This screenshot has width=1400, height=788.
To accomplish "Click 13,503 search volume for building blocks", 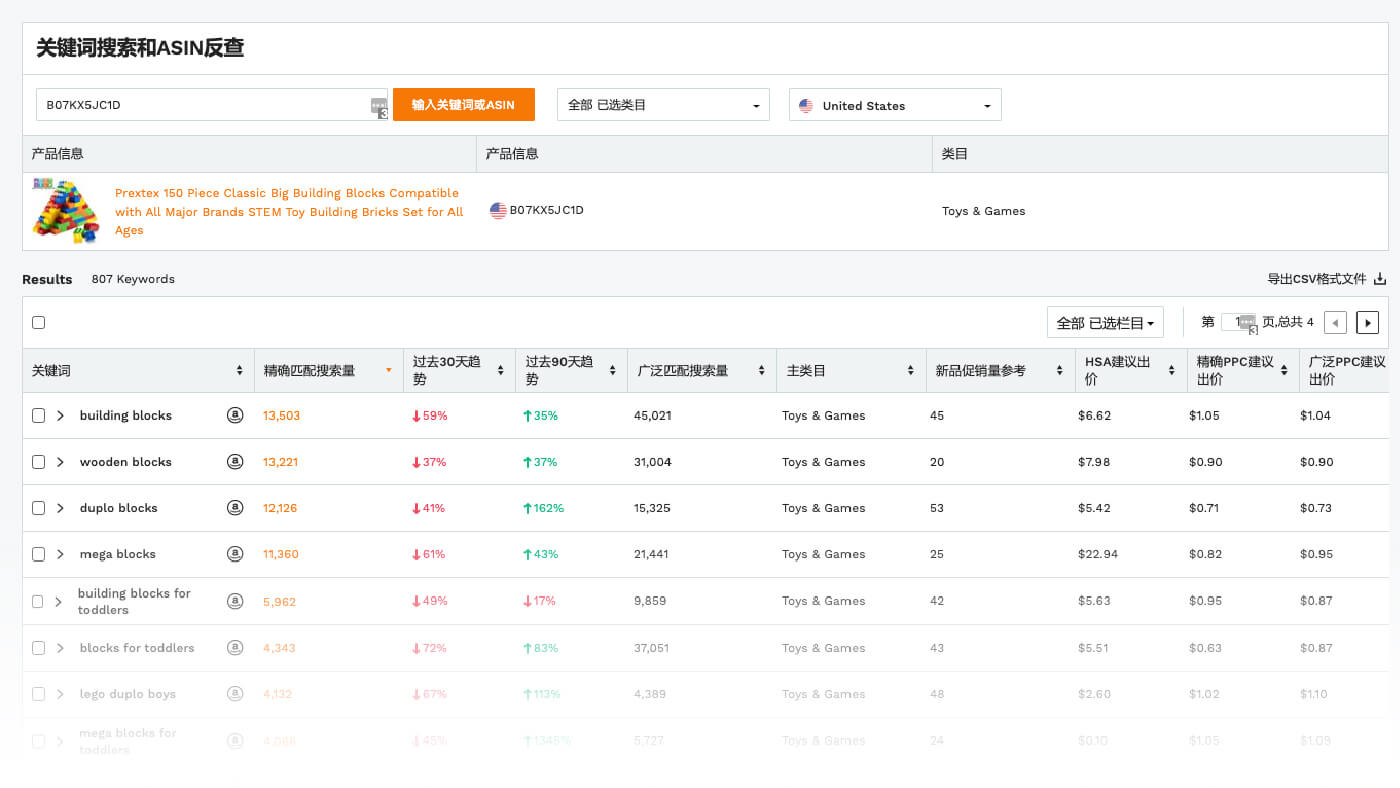I will [x=281, y=415].
